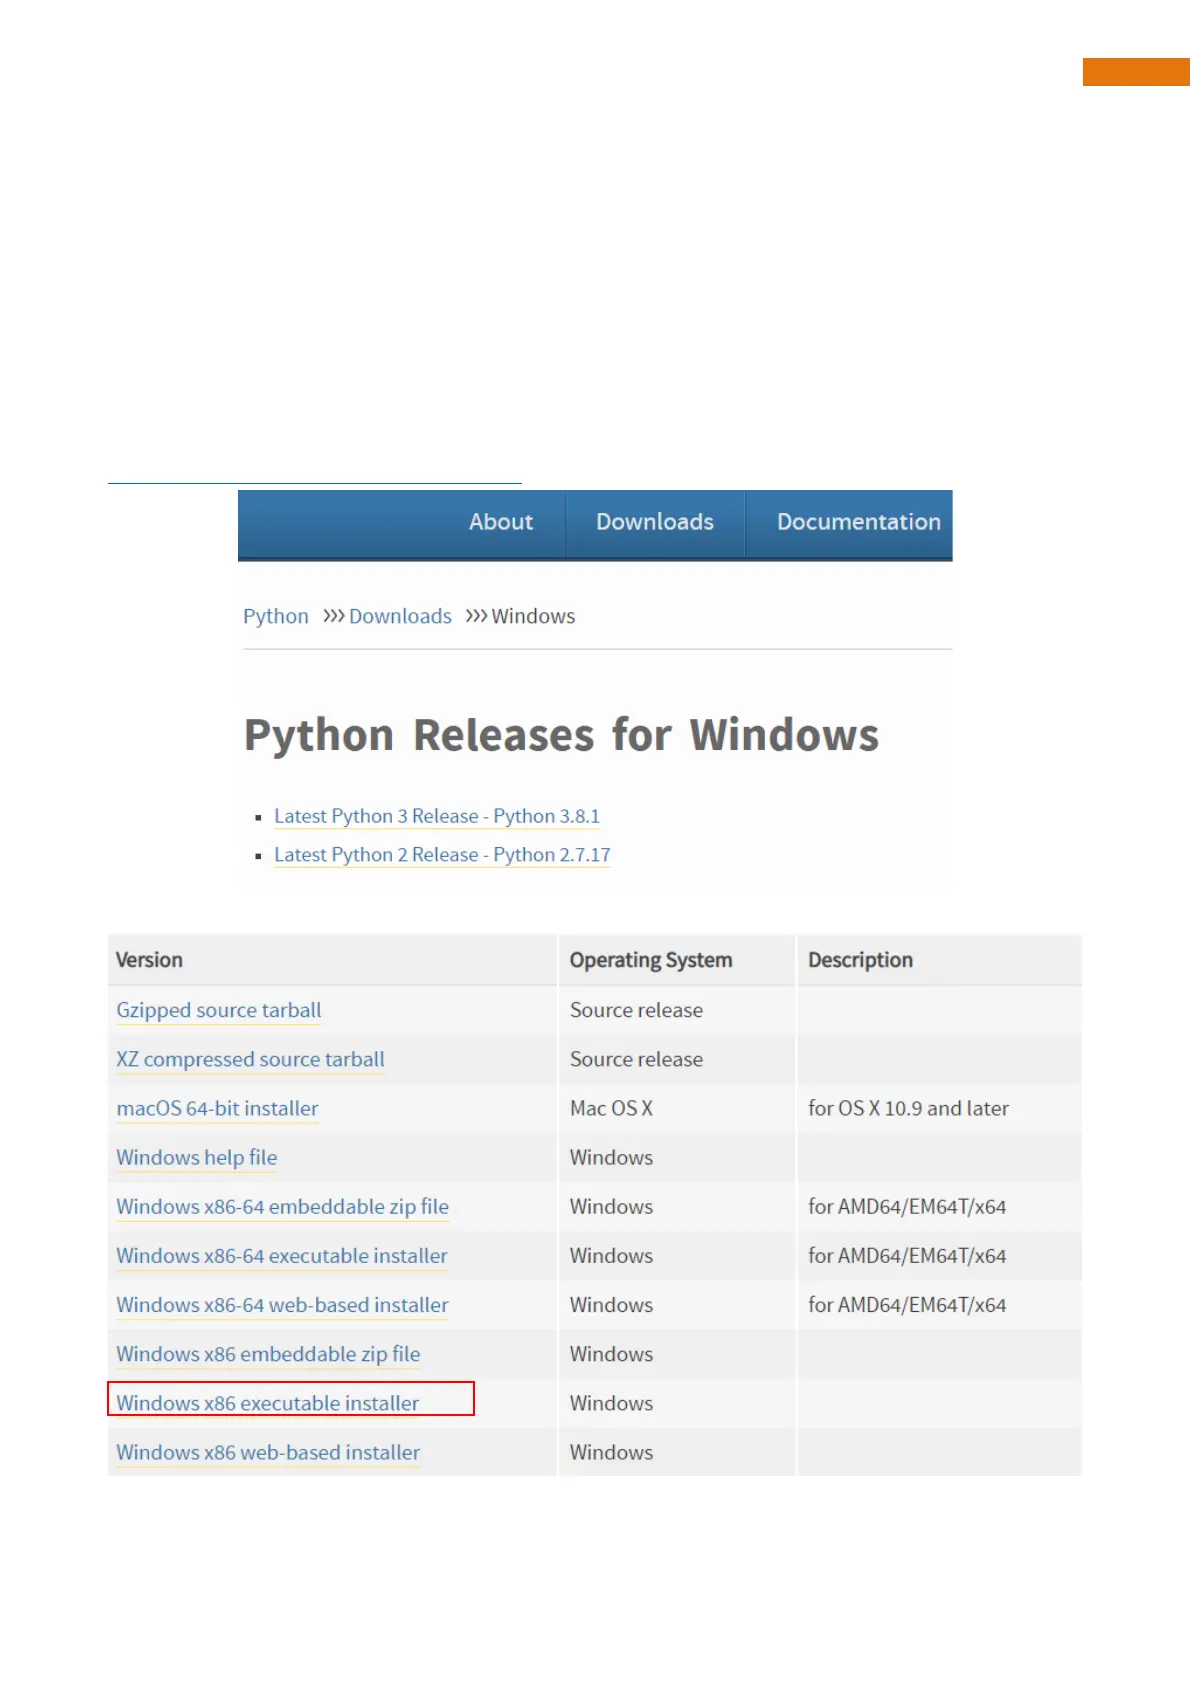Select AMD64 description in x86-64 embeddable zip row
Image resolution: width=1190 pixels, height=1684 pixels.
pyautogui.click(x=907, y=1206)
